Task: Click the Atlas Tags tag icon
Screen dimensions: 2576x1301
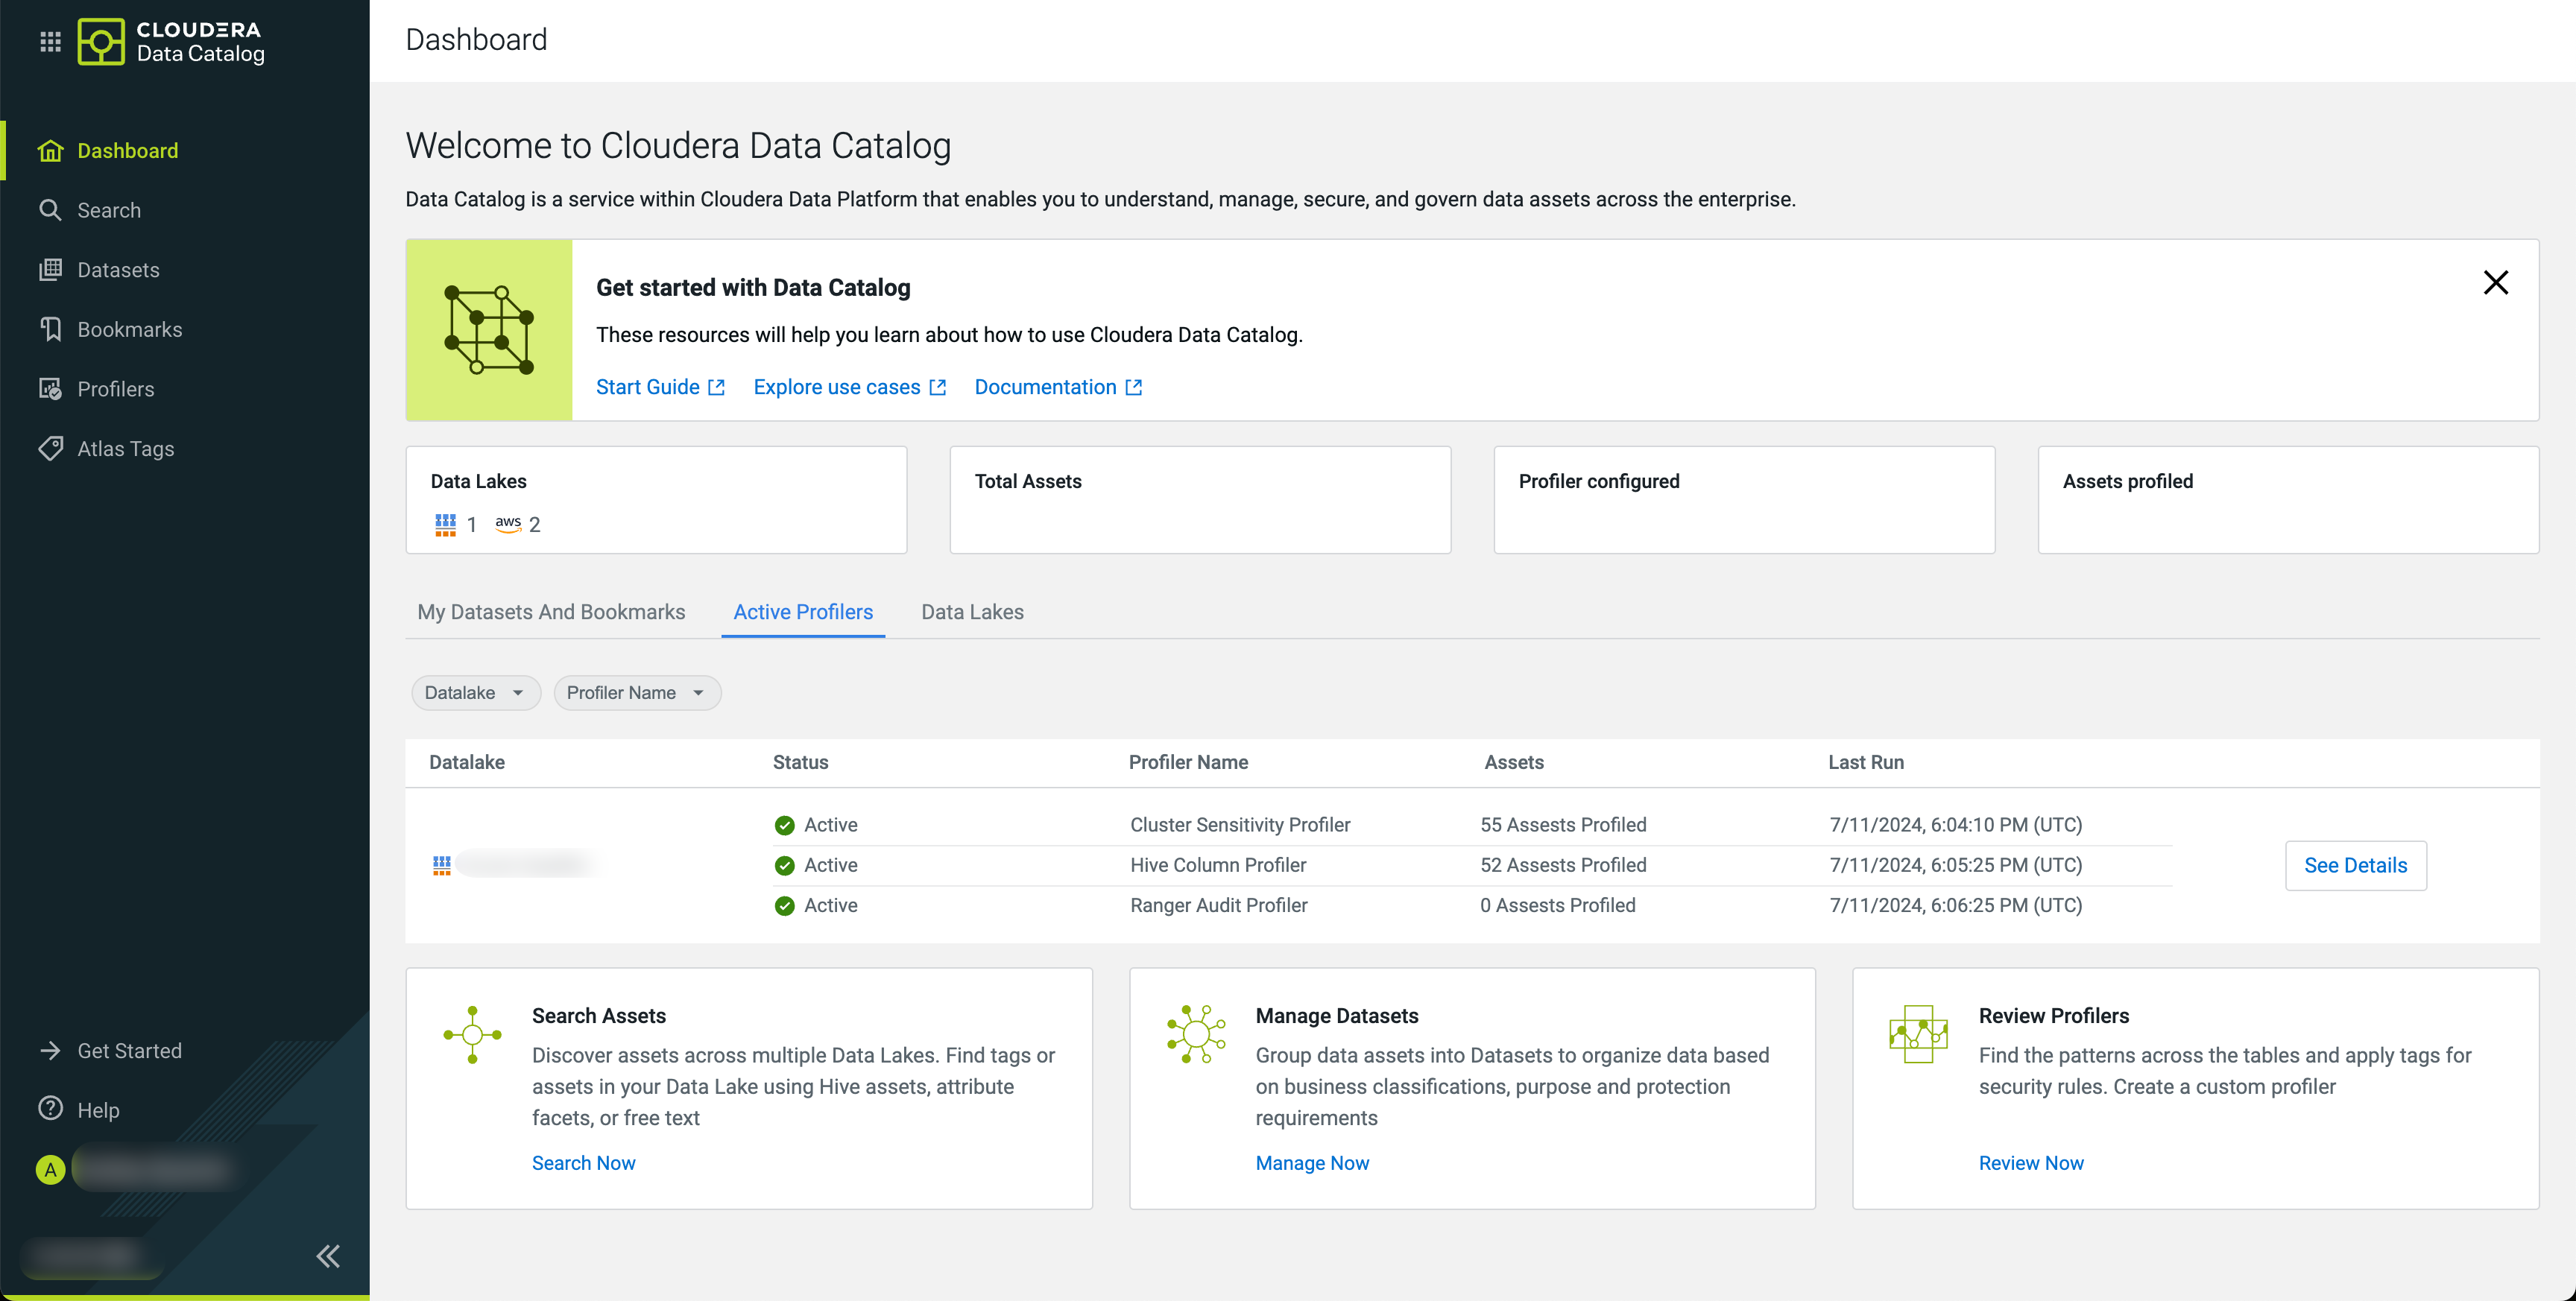Action: pos(50,449)
